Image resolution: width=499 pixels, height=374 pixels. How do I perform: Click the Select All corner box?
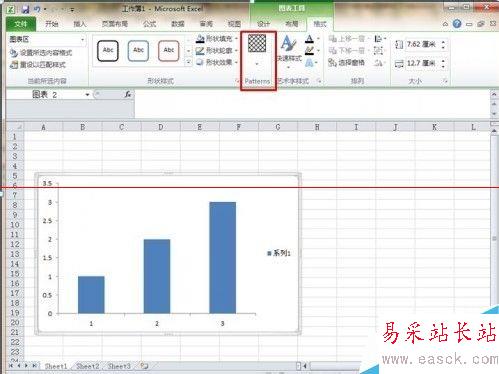click(x=15, y=127)
